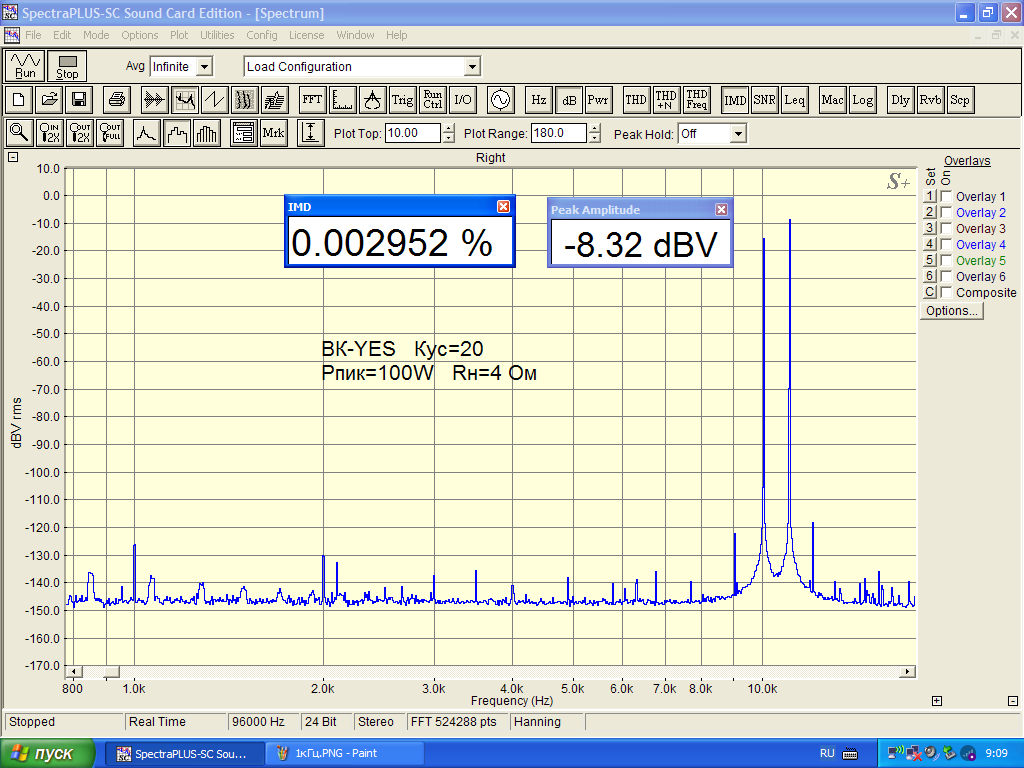Open the Mode menu

96,35
